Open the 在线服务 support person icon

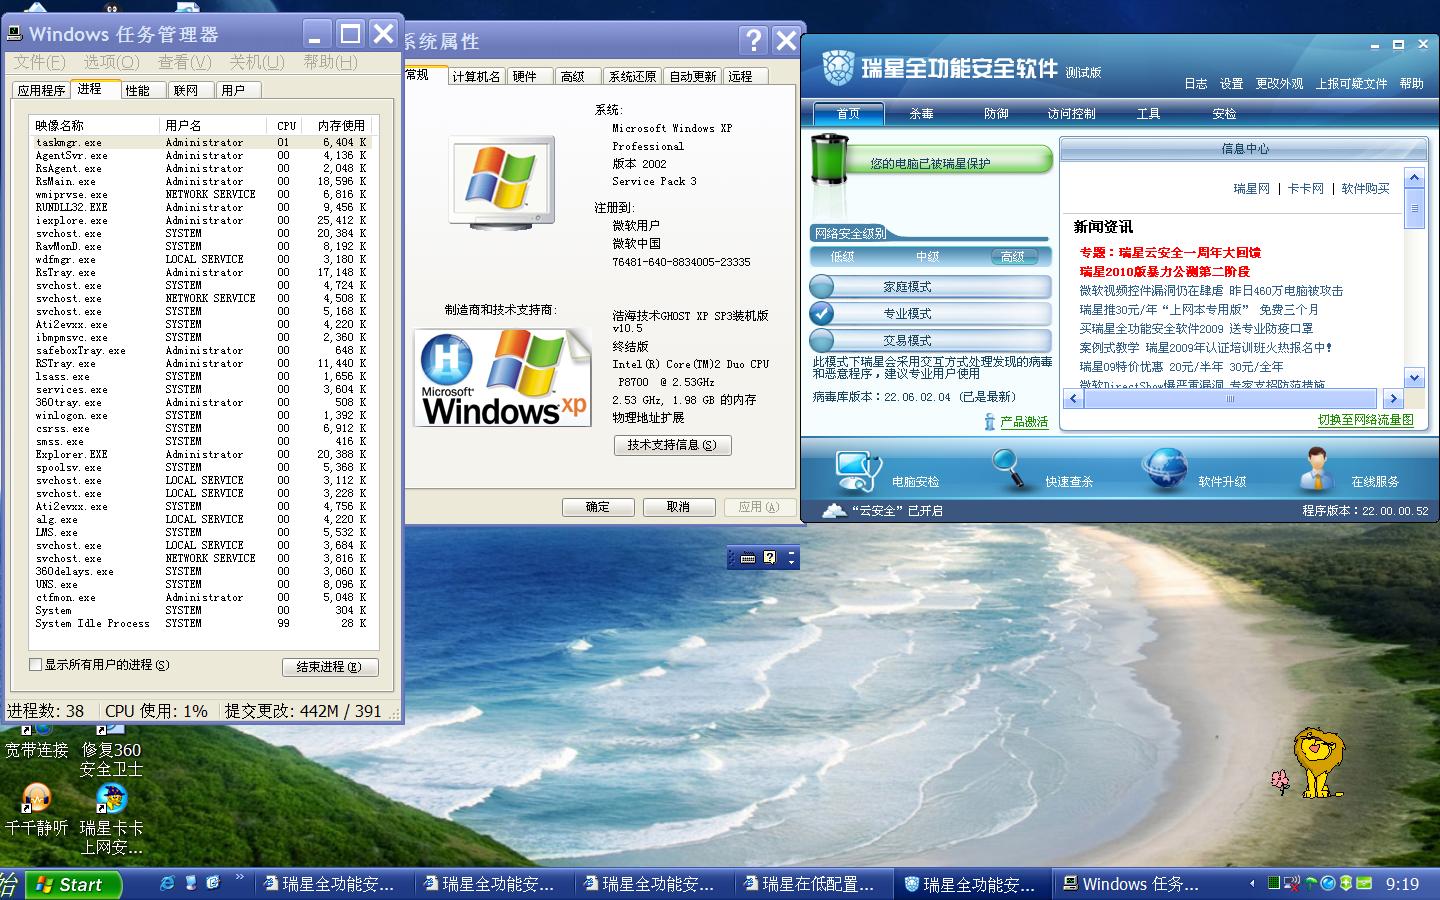(x=1317, y=469)
